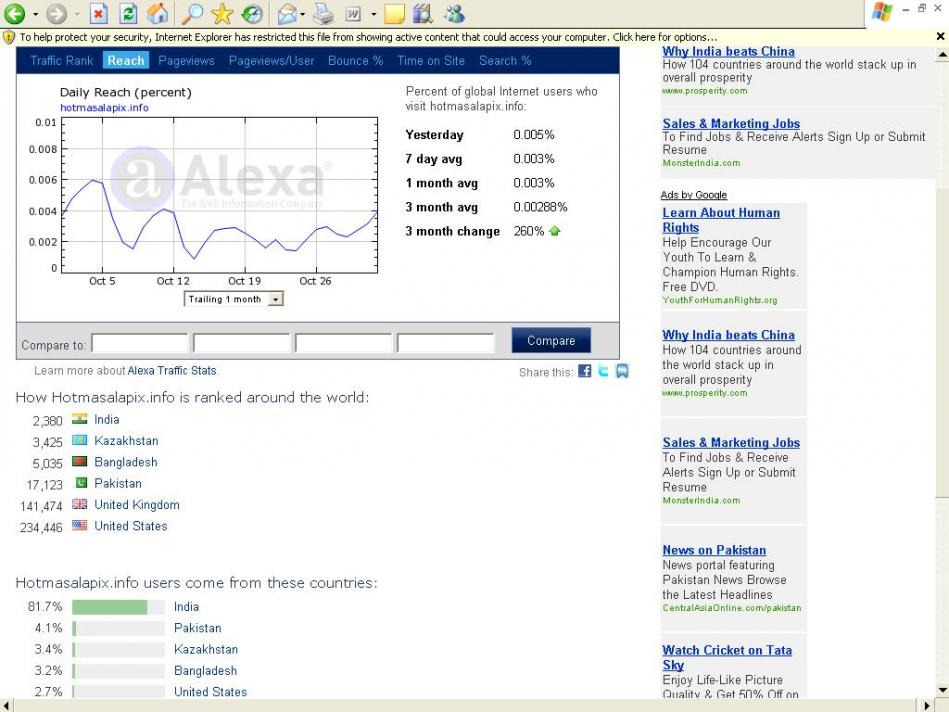Click the Compare button
The height and width of the screenshot is (712, 949).
pyautogui.click(x=551, y=340)
